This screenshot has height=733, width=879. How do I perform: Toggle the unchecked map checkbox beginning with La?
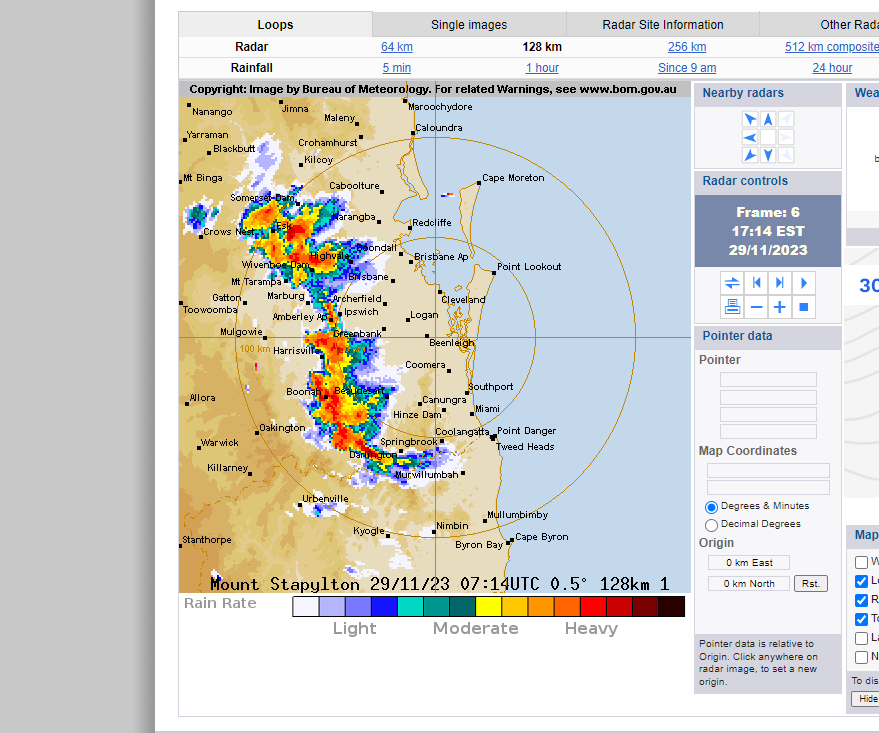[862, 638]
